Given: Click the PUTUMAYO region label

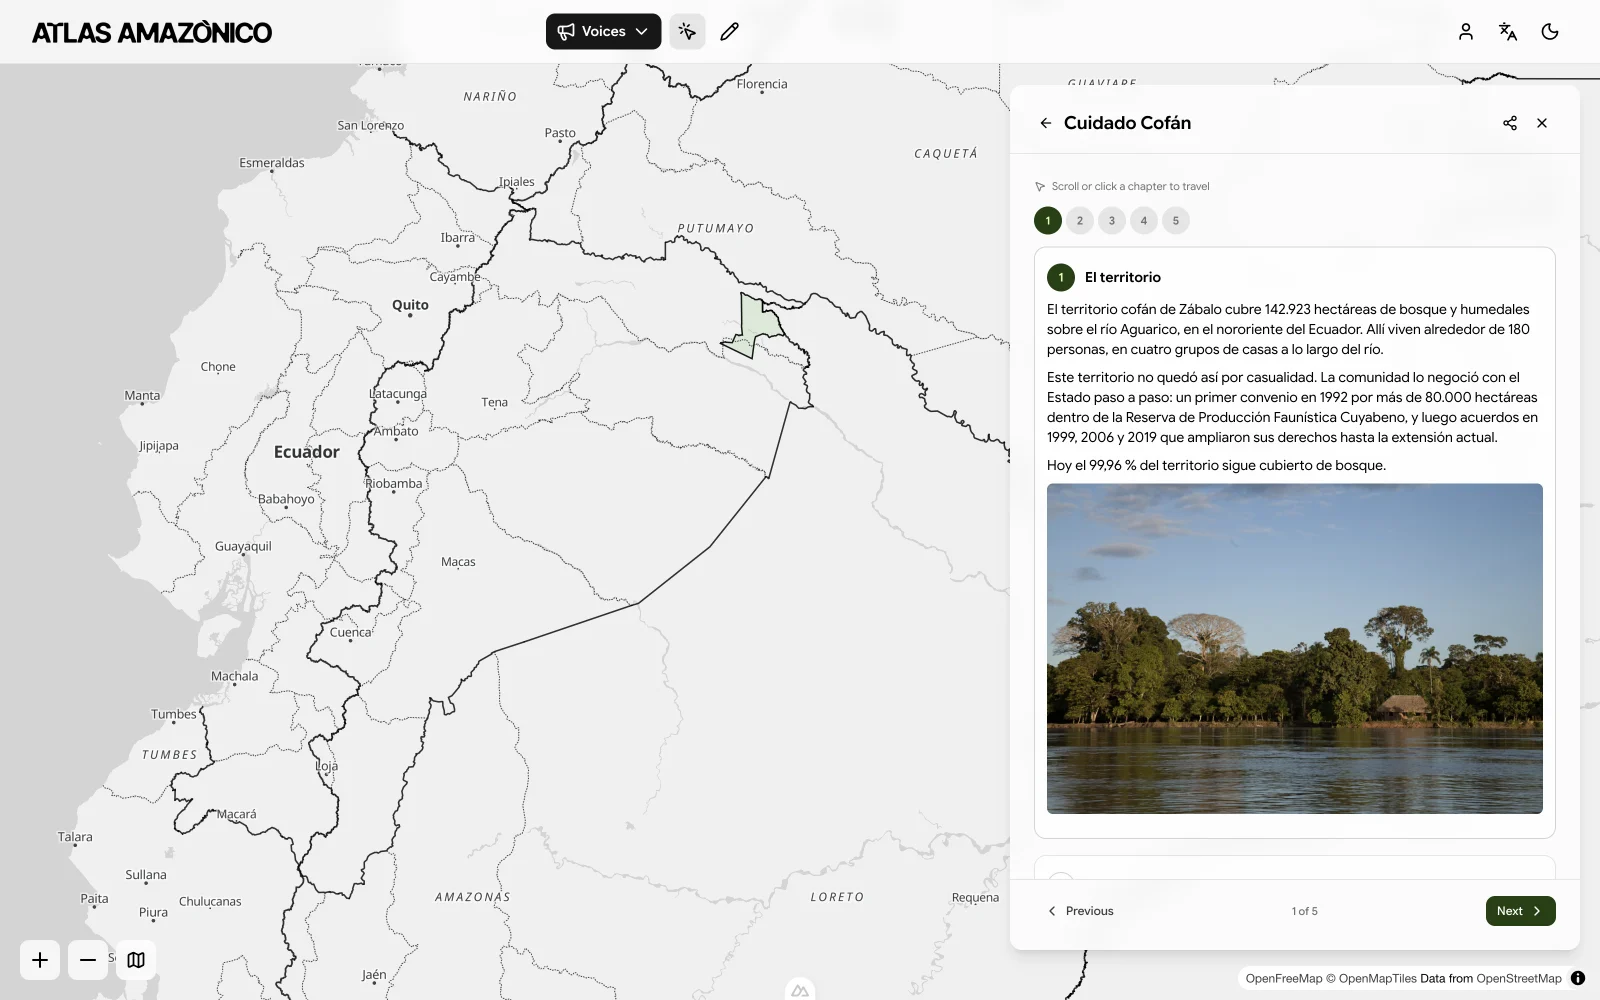Looking at the screenshot, I should [716, 228].
